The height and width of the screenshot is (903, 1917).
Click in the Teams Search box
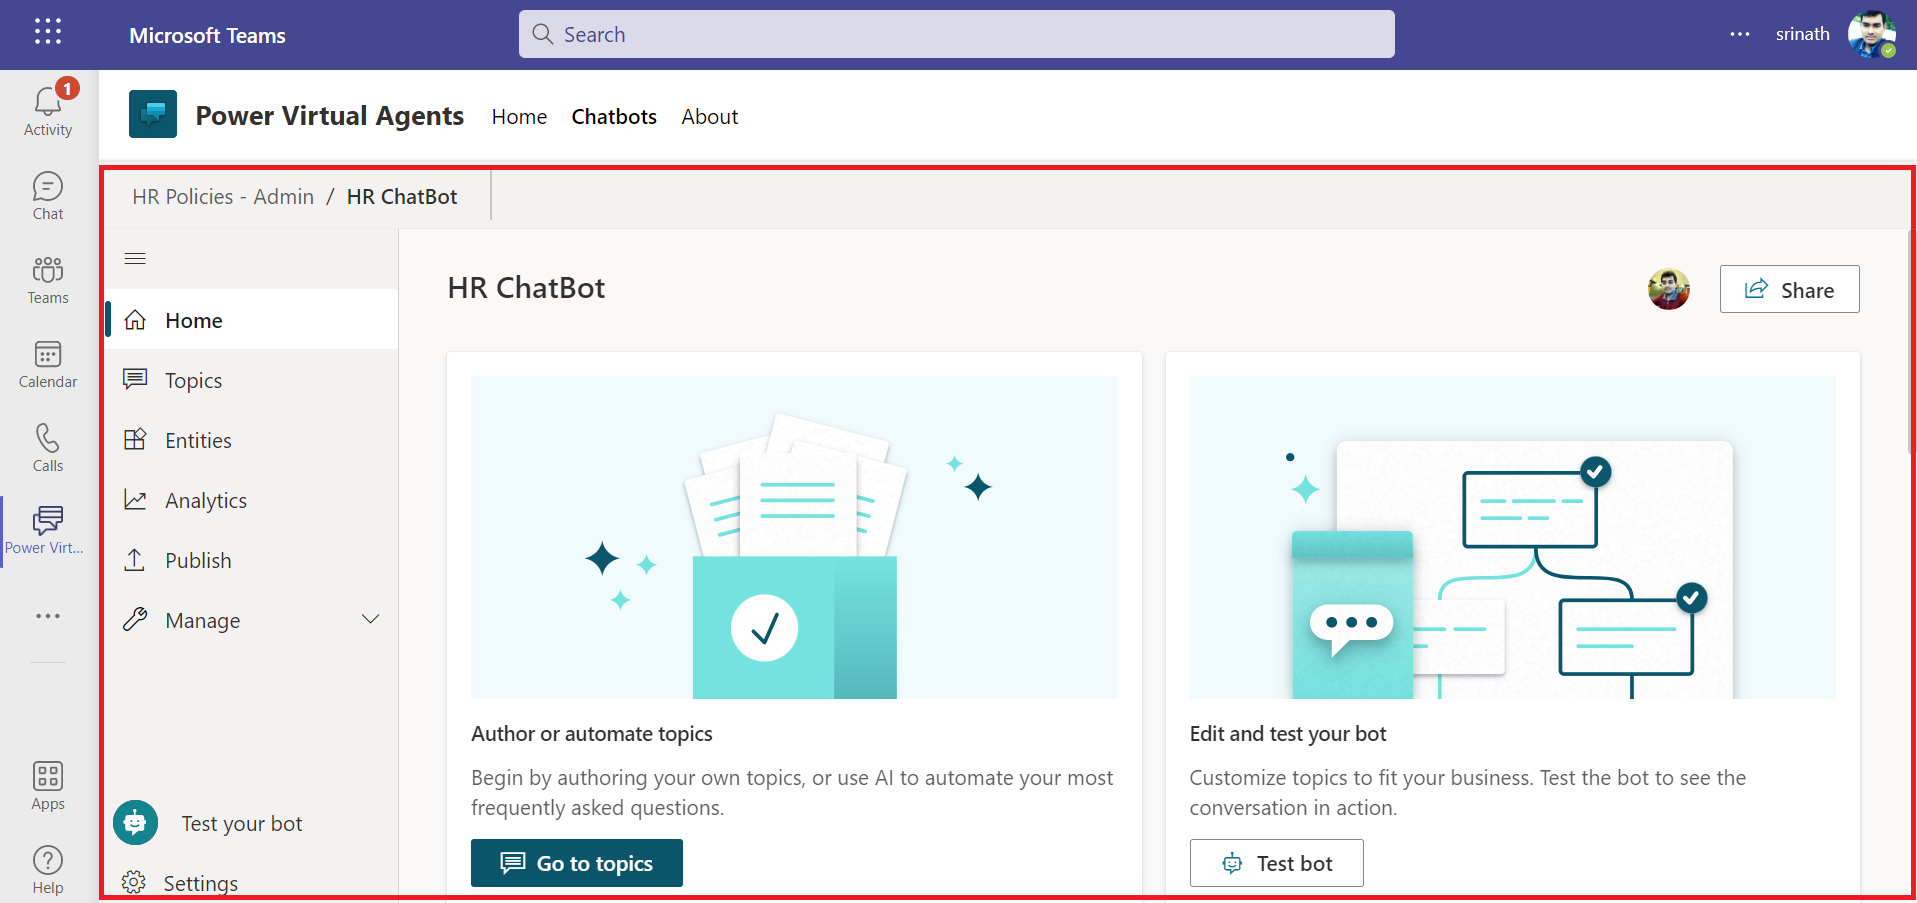pyautogui.click(x=956, y=35)
